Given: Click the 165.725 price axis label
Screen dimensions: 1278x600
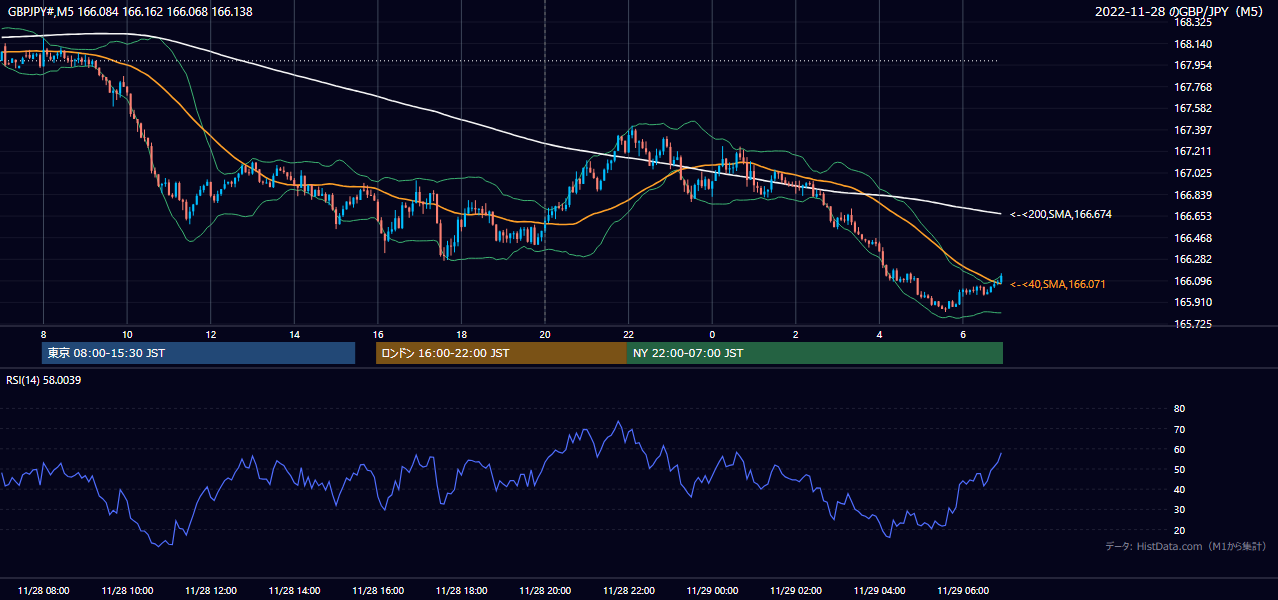Looking at the screenshot, I should tap(1192, 324).
